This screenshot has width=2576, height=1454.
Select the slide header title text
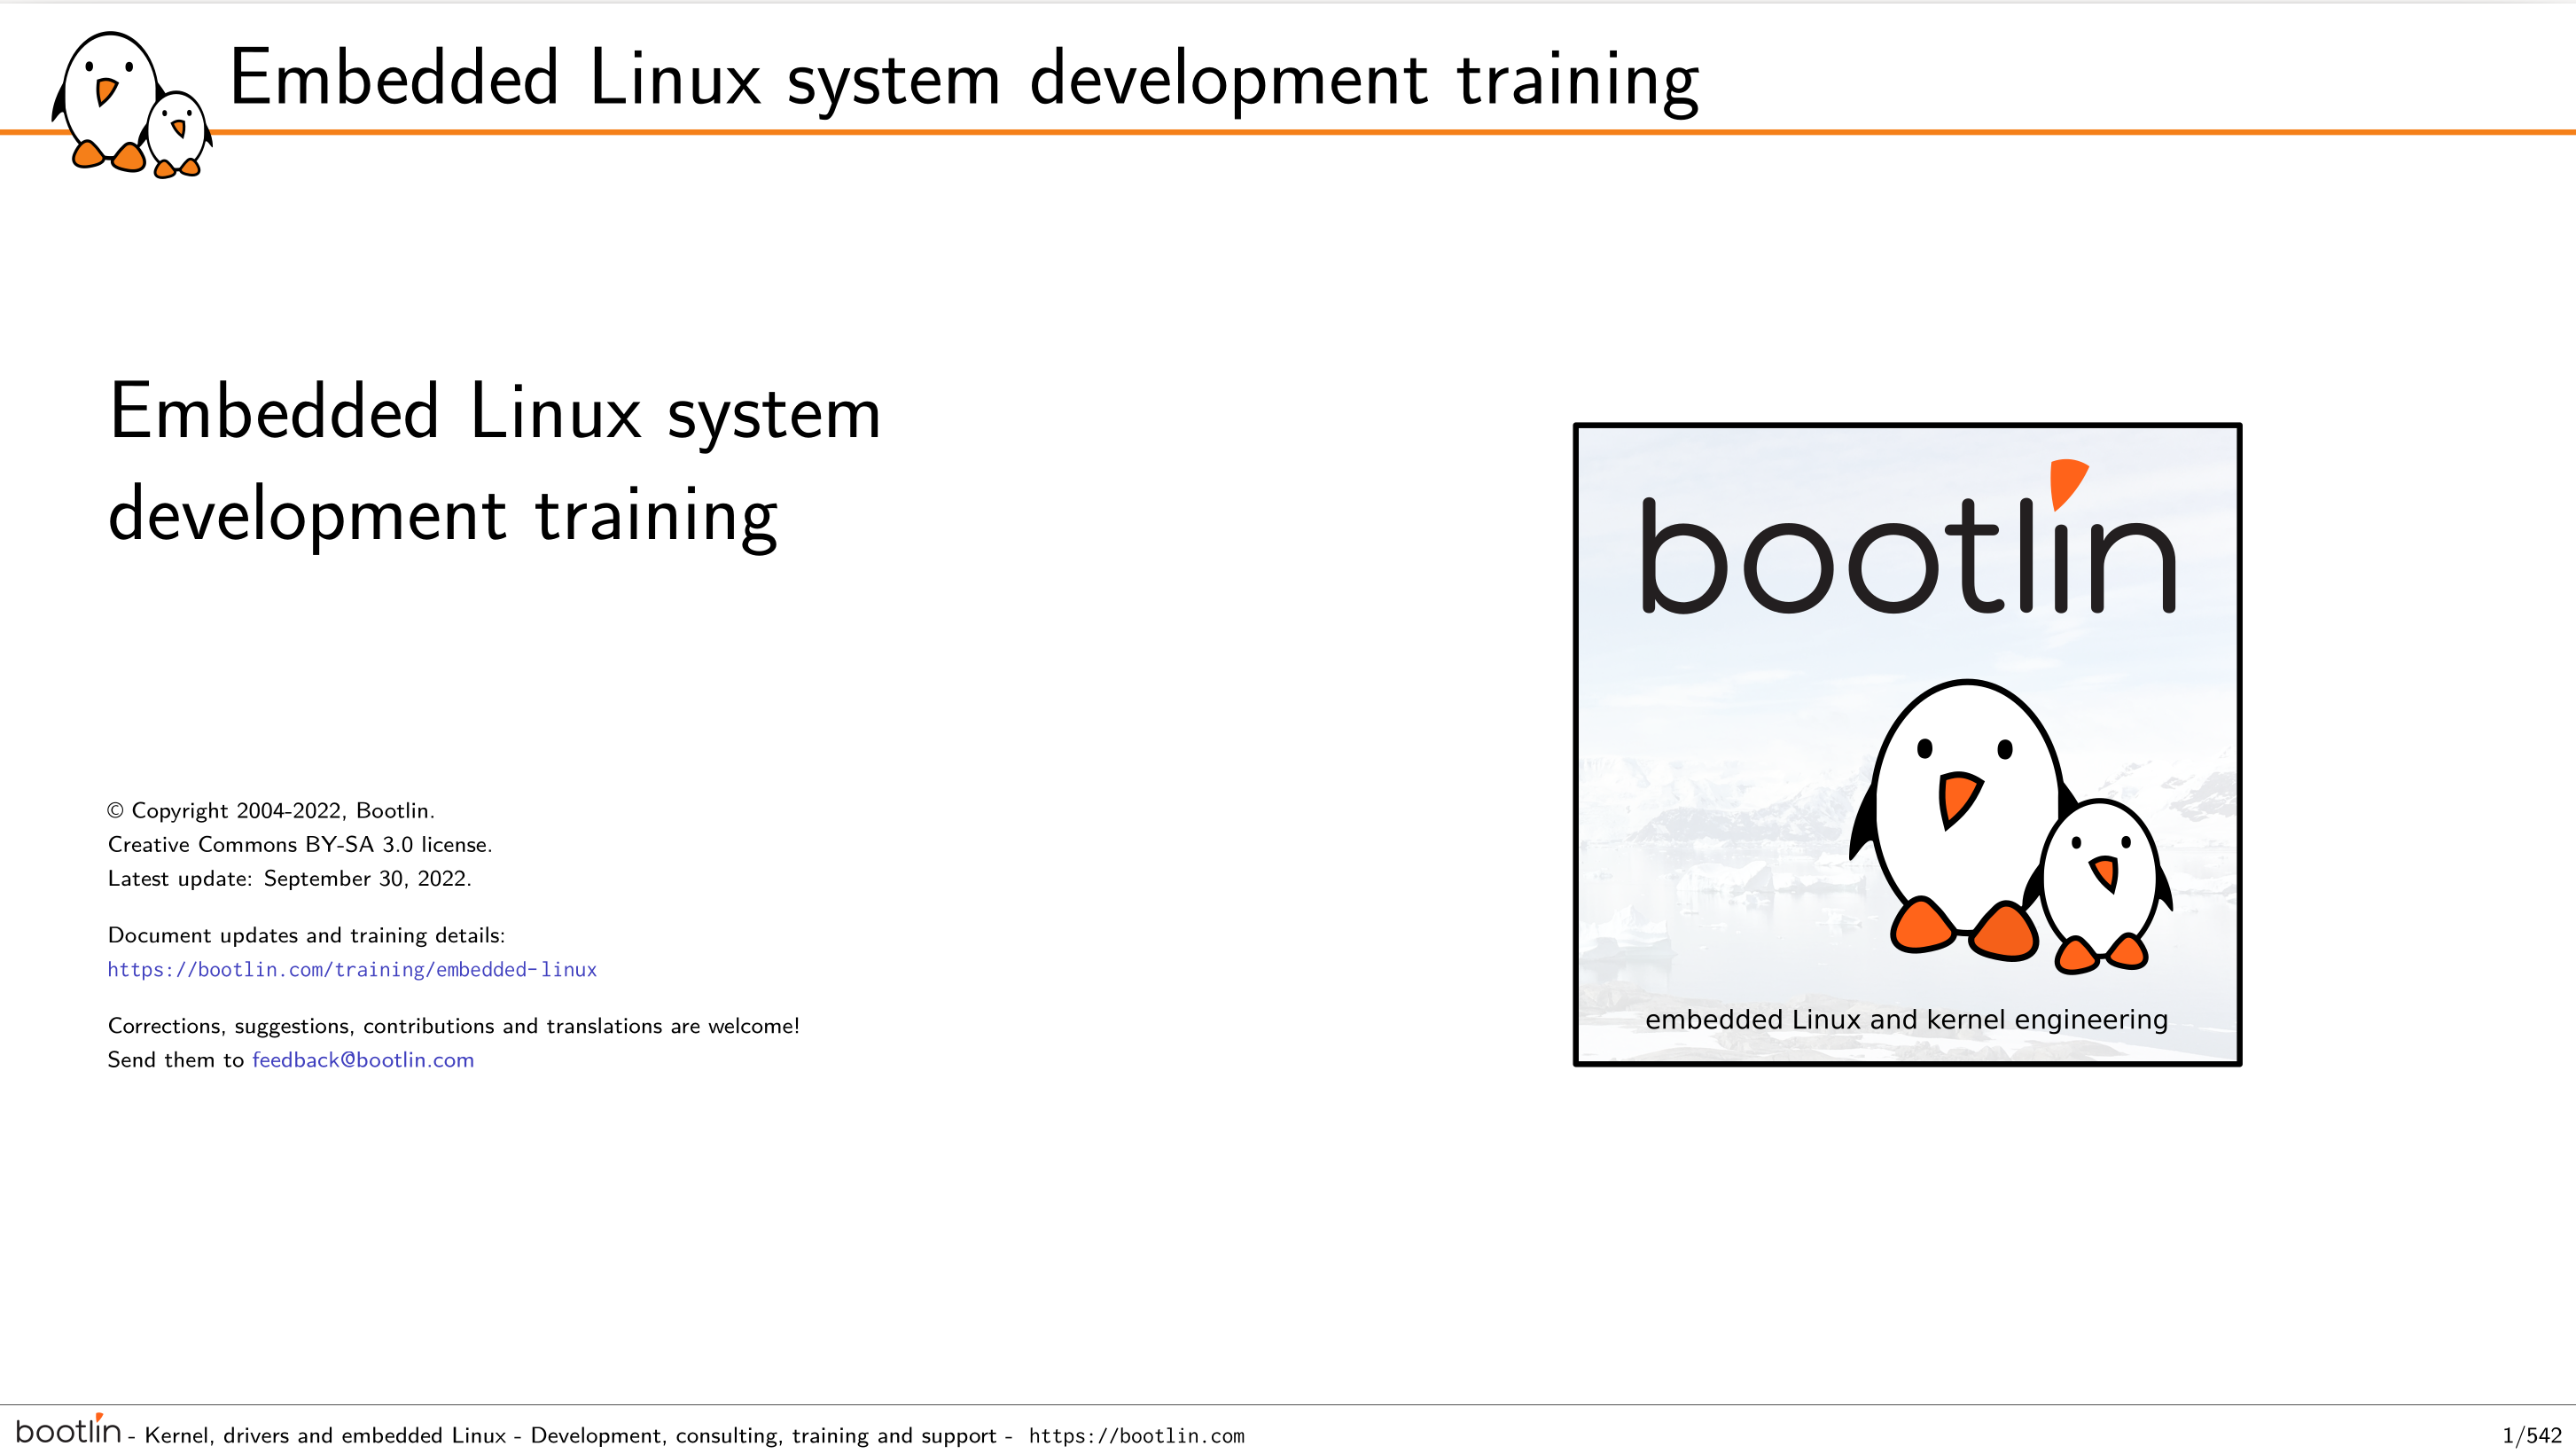click(964, 79)
